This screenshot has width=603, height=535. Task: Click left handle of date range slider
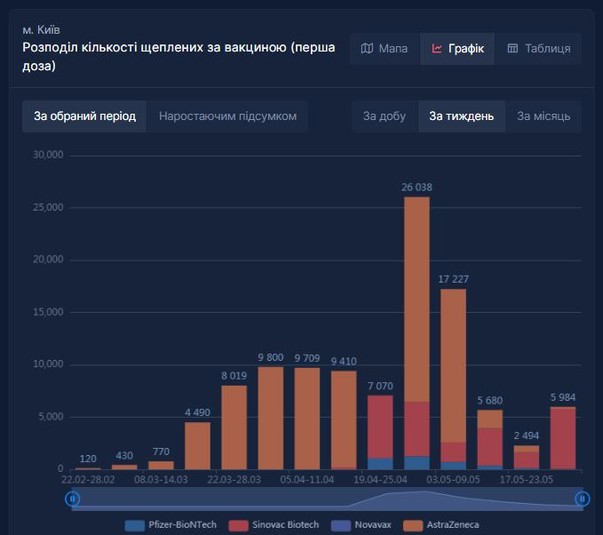[x=72, y=498]
